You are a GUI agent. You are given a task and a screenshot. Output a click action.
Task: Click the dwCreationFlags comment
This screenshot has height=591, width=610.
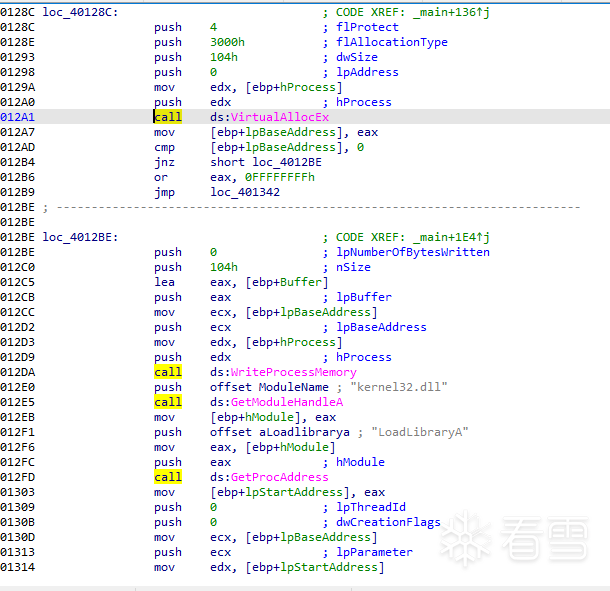tap(388, 522)
